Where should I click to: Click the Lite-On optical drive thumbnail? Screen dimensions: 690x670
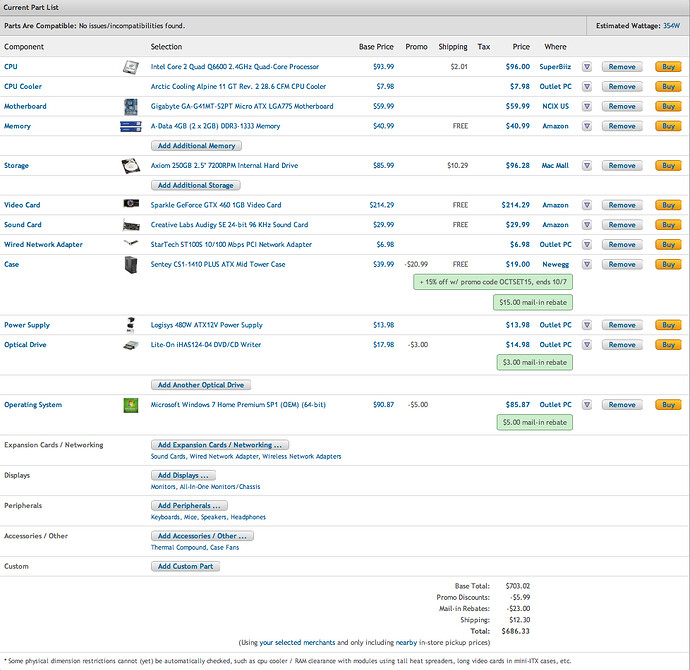coord(131,345)
